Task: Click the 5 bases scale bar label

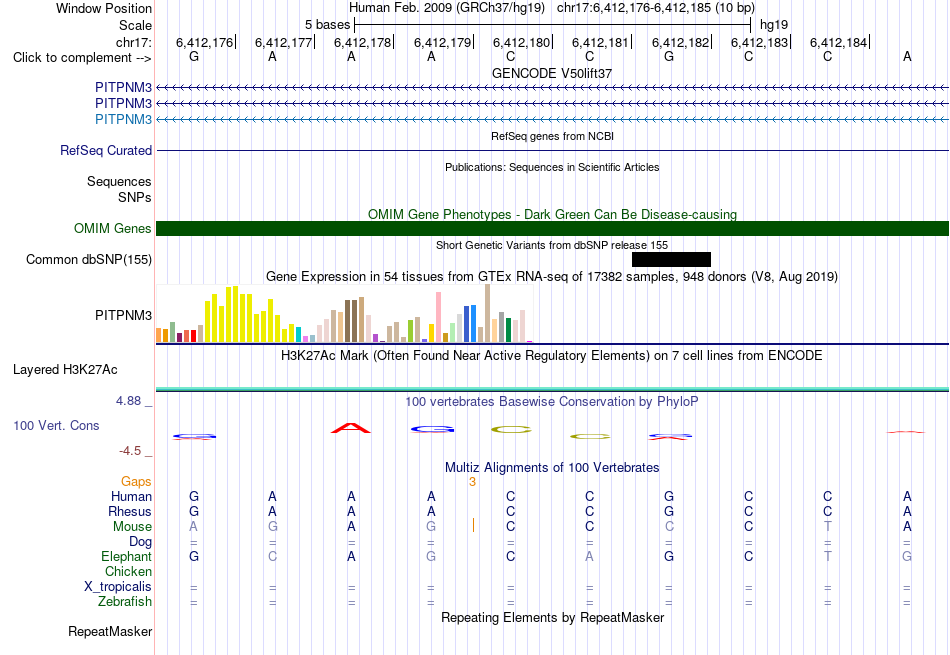Action: (x=327, y=25)
